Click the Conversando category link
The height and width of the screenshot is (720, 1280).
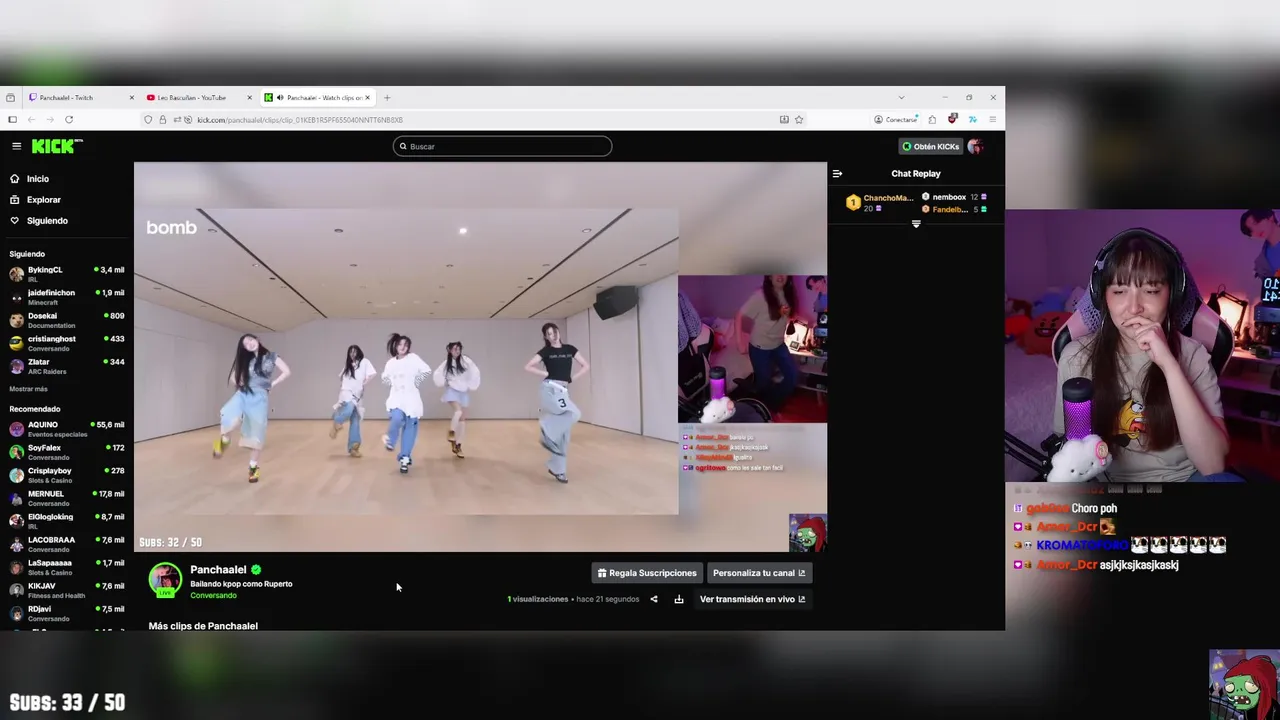point(213,596)
